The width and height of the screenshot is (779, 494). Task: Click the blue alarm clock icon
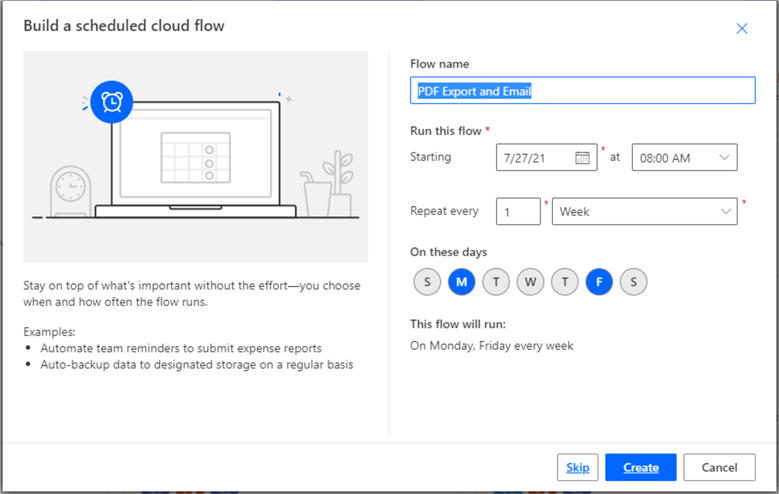click(x=112, y=102)
